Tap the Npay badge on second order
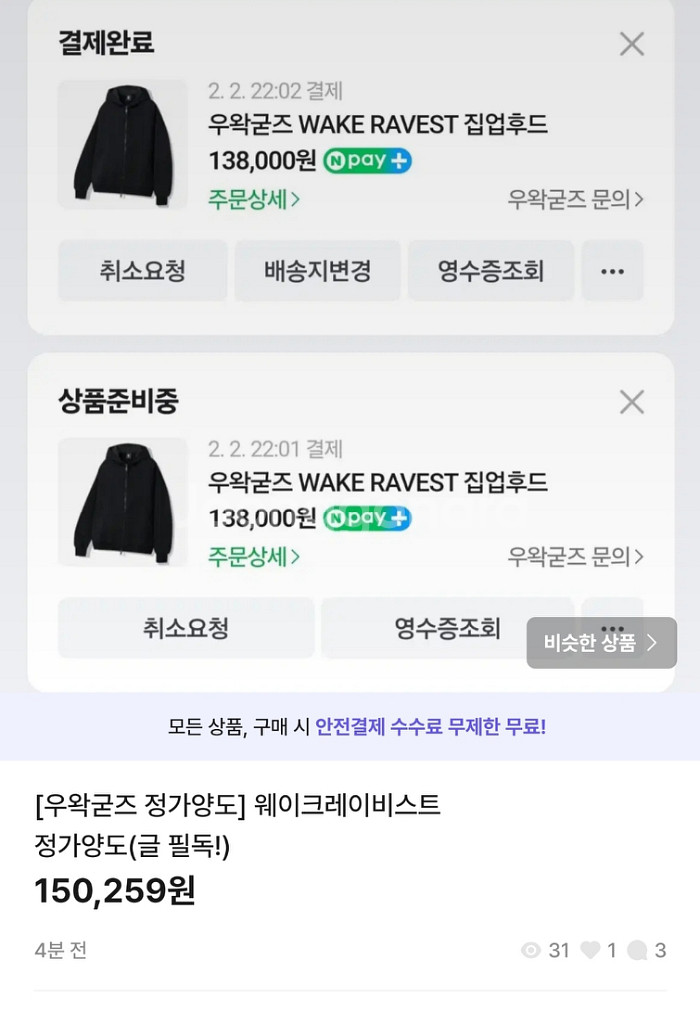The width and height of the screenshot is (700, 1024). point(367,518)
